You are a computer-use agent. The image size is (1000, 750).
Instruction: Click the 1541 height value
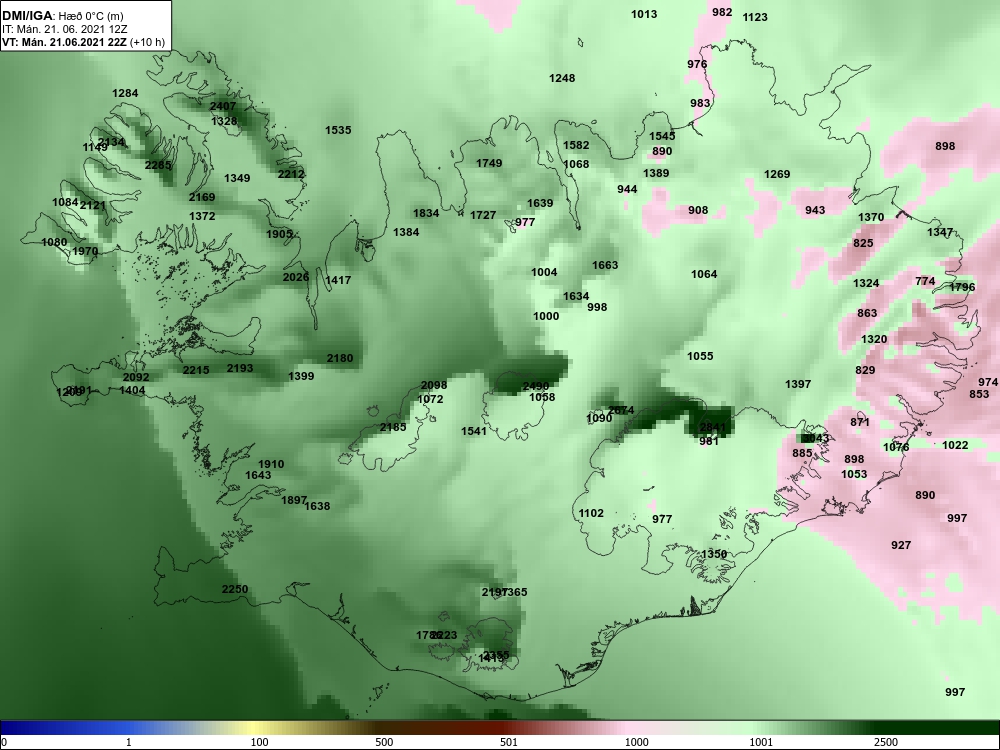click(x=474, y=431)
